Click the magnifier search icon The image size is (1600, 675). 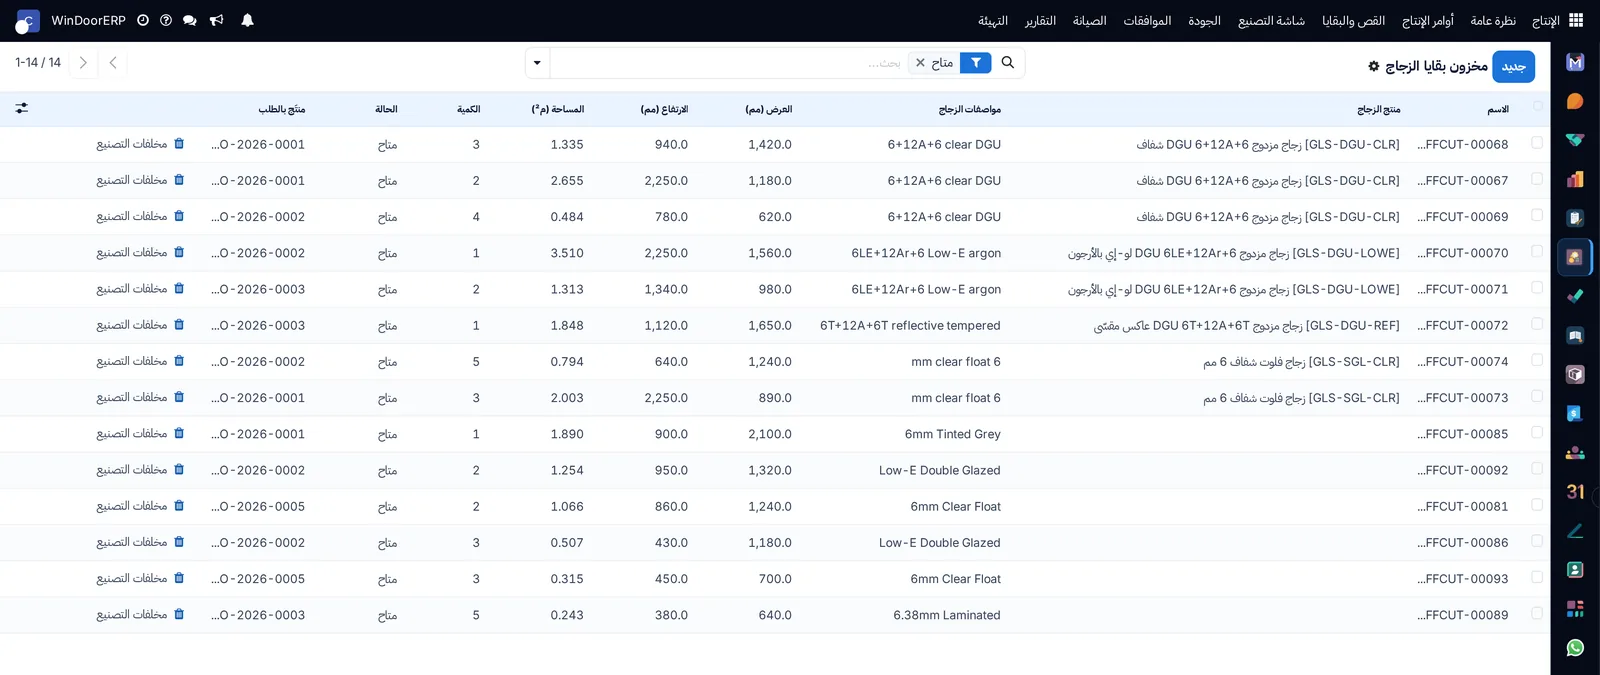1008,62
